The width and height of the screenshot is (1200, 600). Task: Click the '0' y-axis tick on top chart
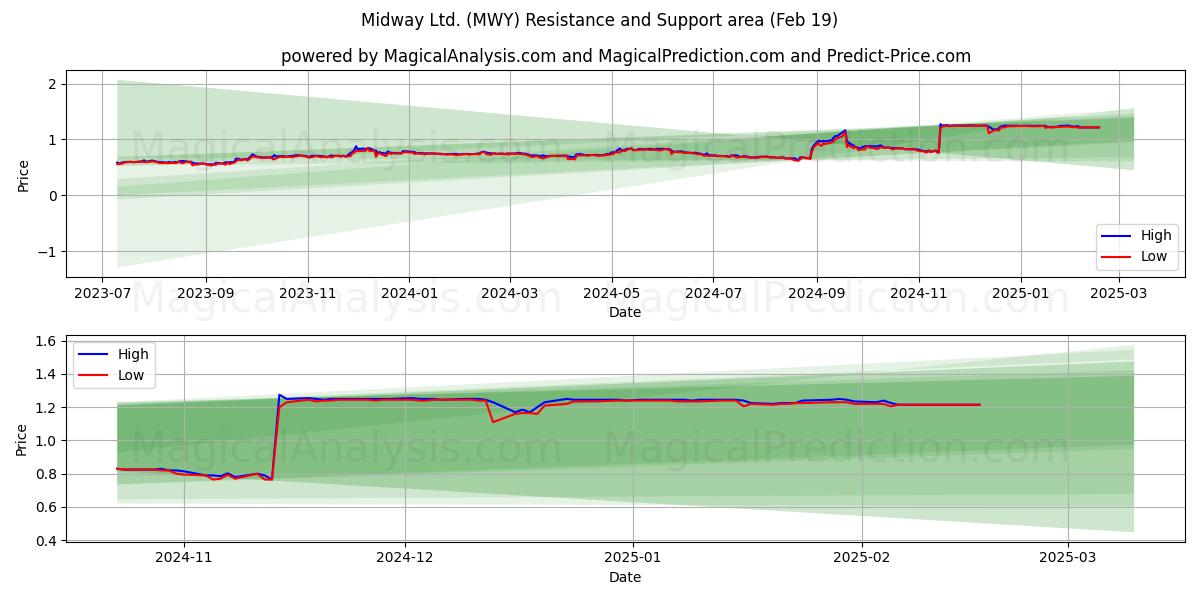pyautogui.click(x=52, y=196)
